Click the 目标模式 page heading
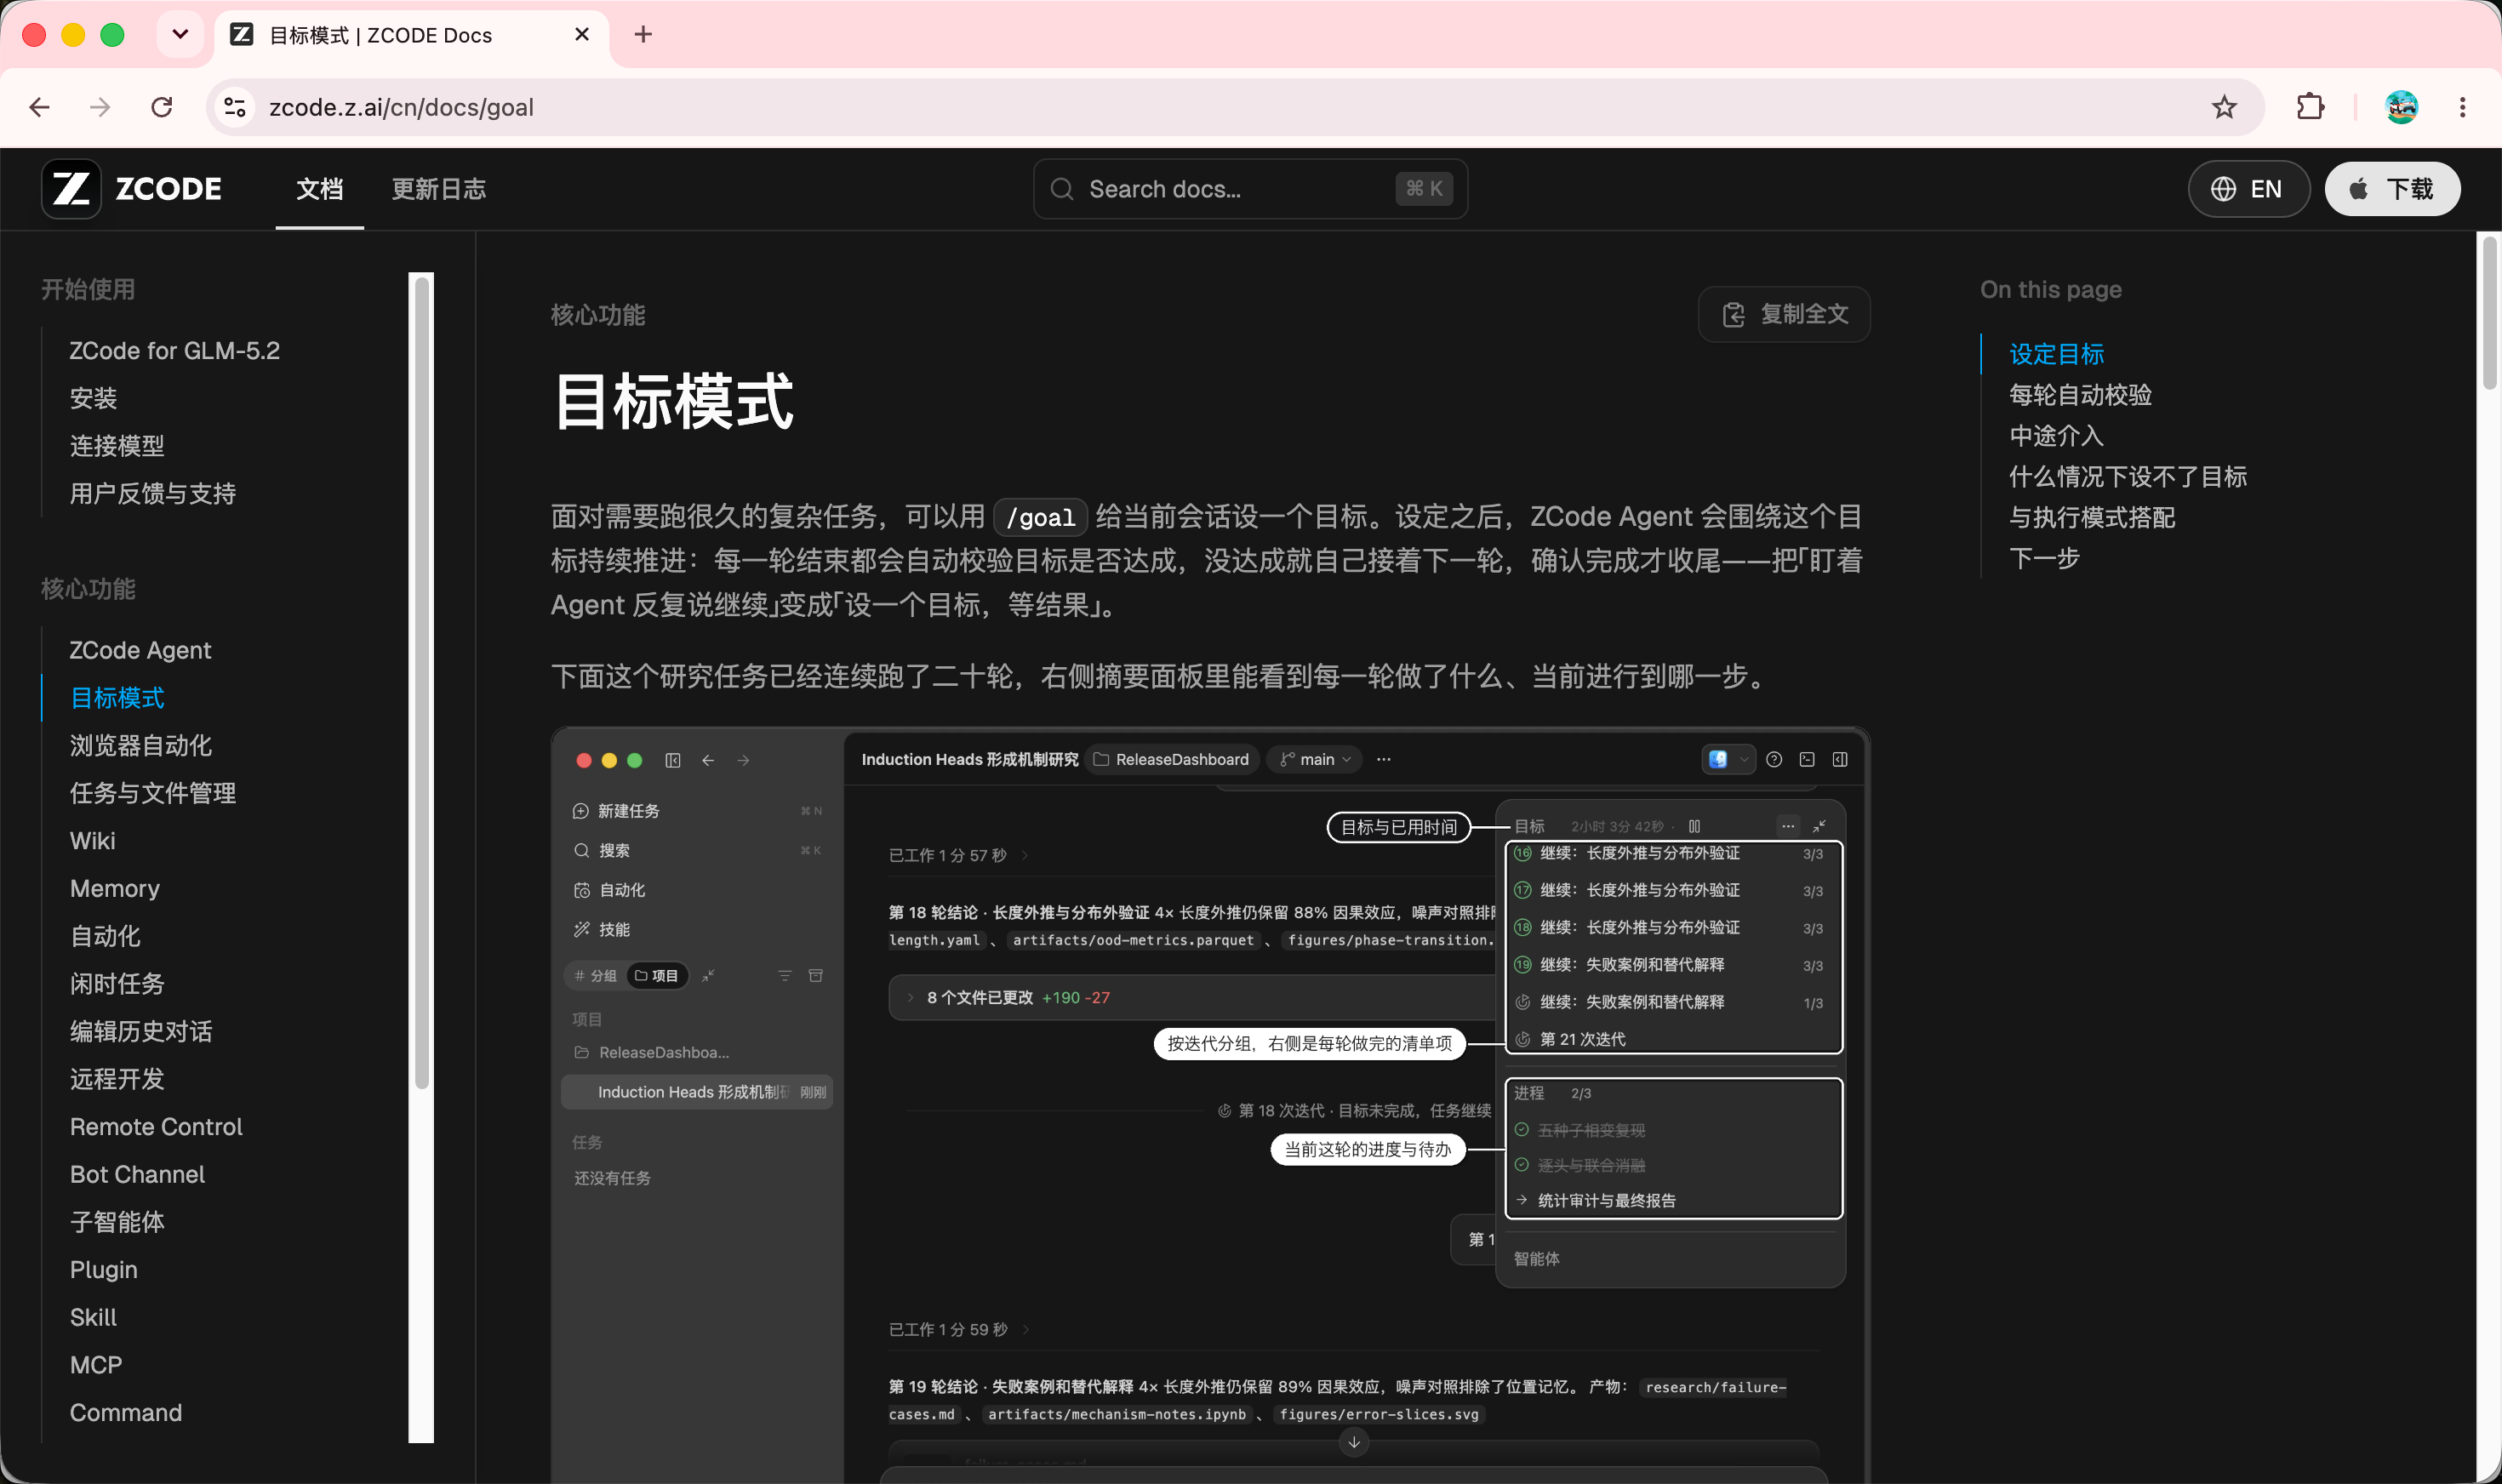The height and width of the screenshot is (1484, 2502). point(673,402)
